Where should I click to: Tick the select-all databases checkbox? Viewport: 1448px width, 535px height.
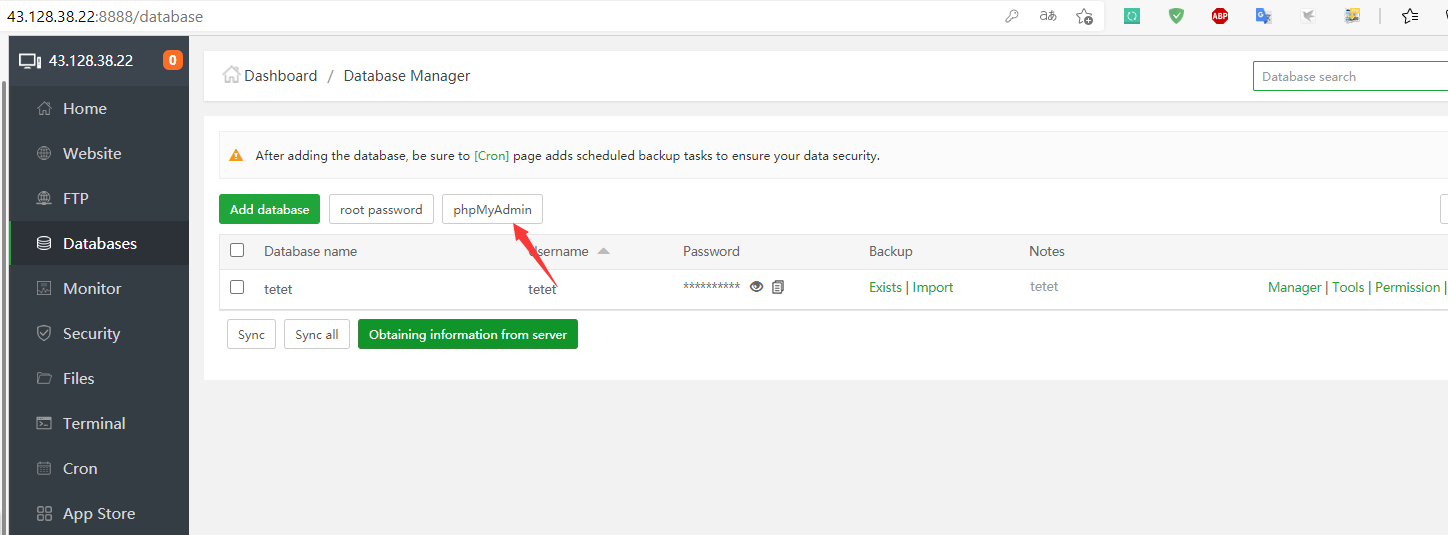(x=237, y=251)
